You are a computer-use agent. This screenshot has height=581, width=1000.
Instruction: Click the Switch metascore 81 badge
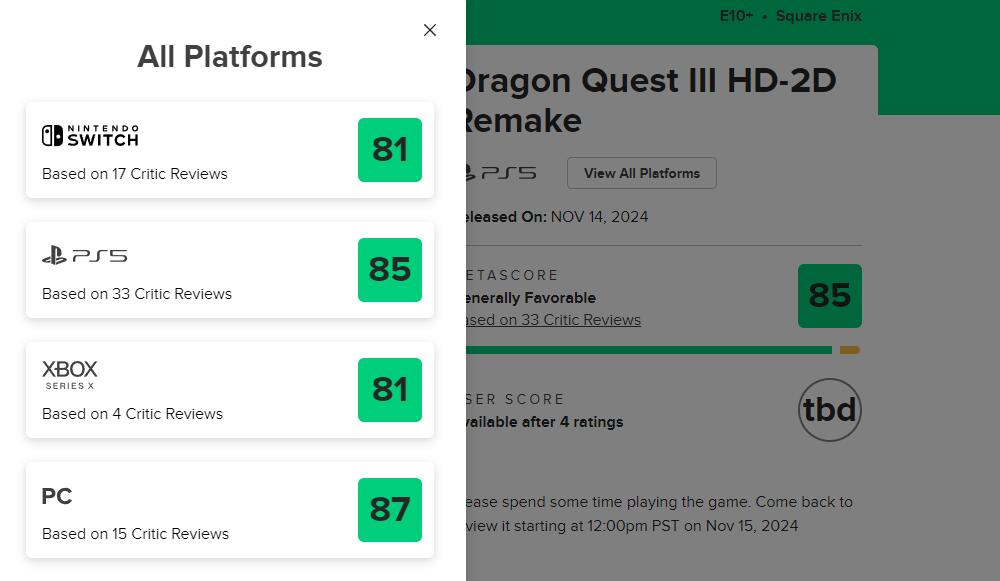click(x=390, y=150)
